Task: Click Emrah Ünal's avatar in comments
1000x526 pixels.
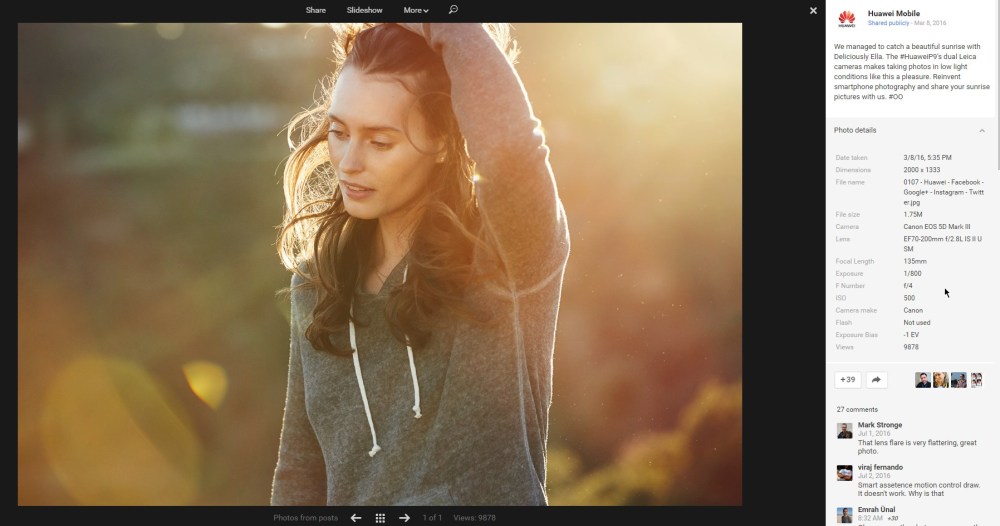Action: click(x=845, y=515)
